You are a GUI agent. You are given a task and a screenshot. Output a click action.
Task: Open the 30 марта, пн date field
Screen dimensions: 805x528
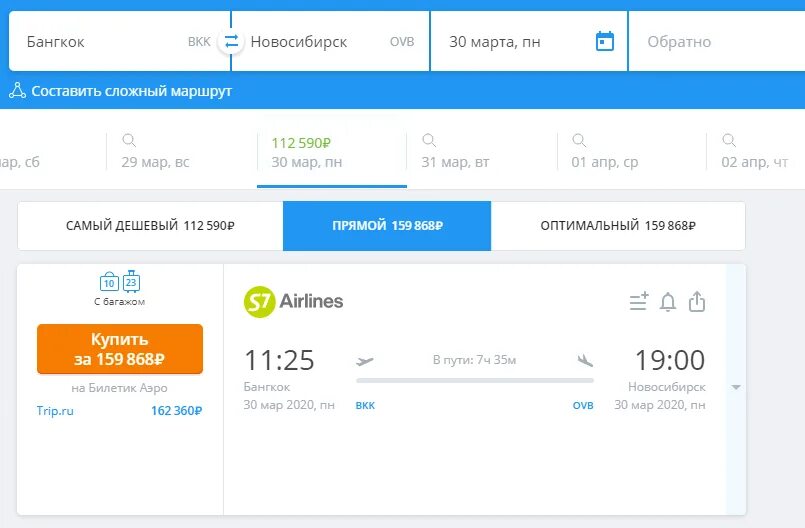click(529, 41)
